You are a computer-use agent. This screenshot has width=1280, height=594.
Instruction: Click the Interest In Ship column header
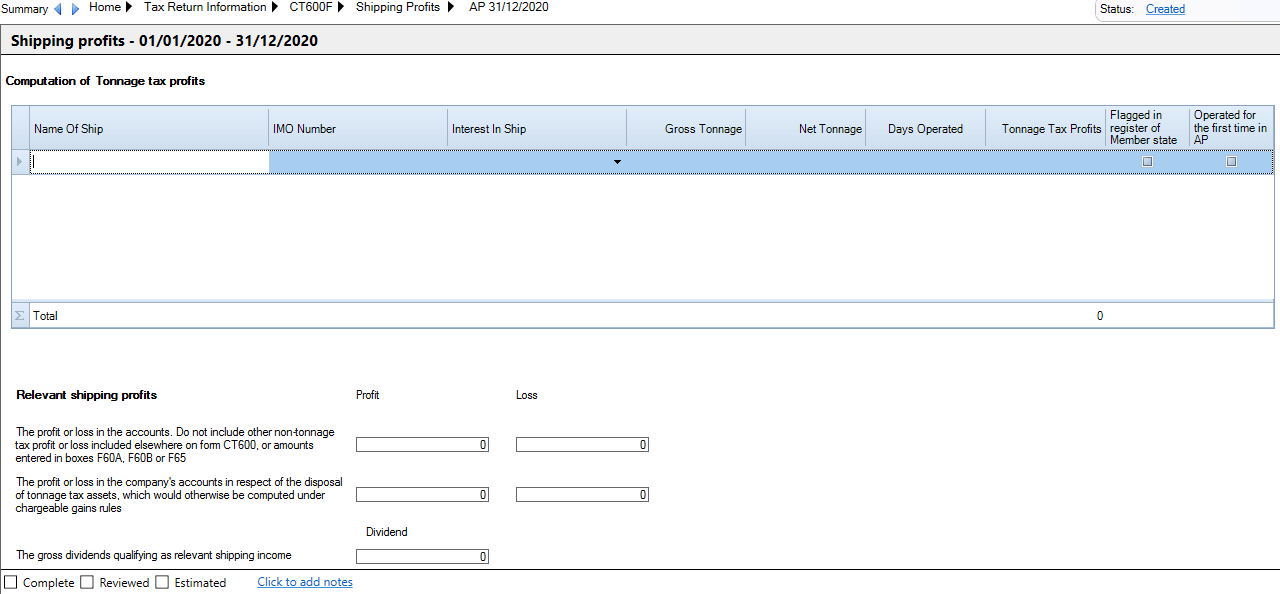537,128
